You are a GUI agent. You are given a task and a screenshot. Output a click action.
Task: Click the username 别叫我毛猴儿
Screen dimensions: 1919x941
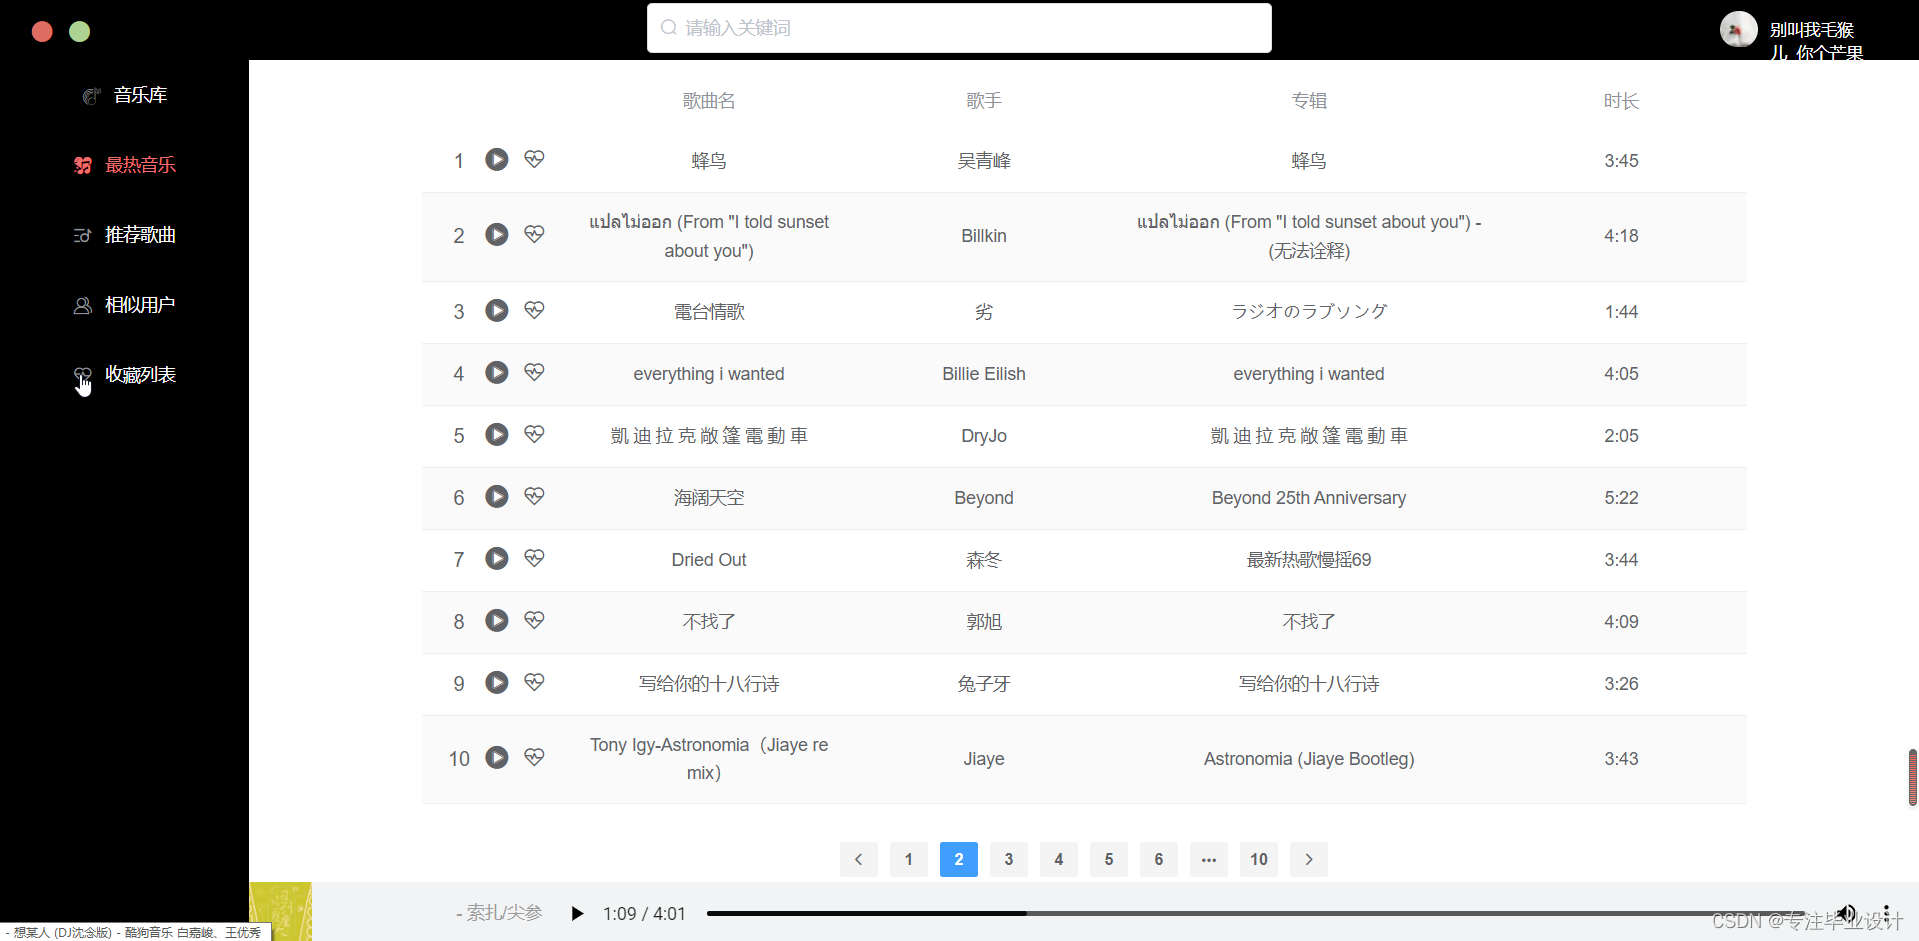[x=1815, y=41]
